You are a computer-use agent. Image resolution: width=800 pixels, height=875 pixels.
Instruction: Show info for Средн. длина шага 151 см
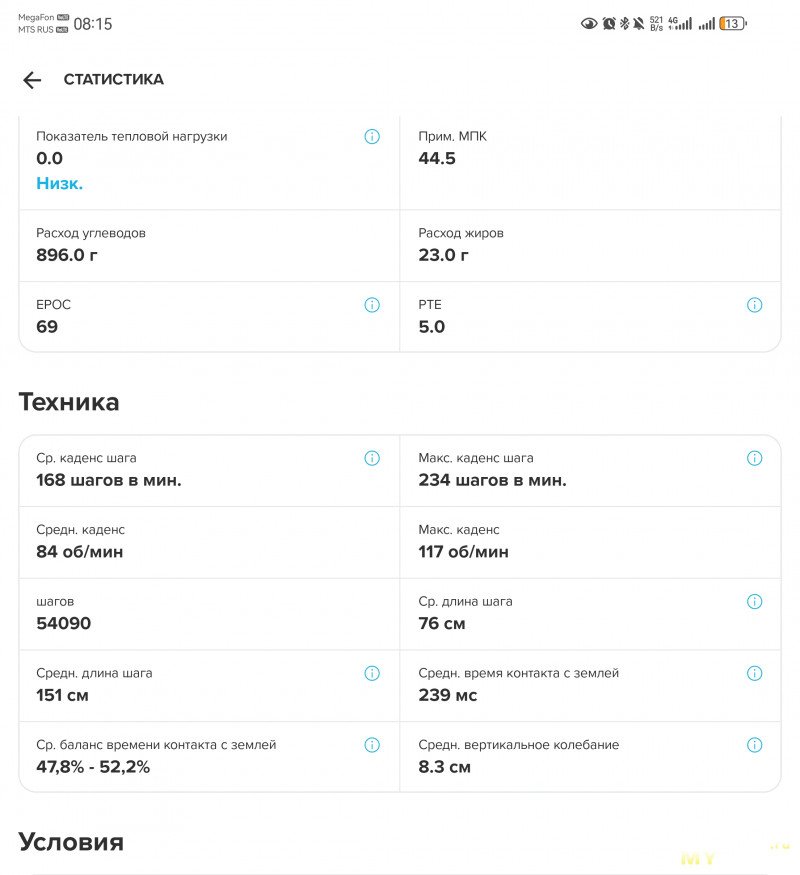[372, 674]
